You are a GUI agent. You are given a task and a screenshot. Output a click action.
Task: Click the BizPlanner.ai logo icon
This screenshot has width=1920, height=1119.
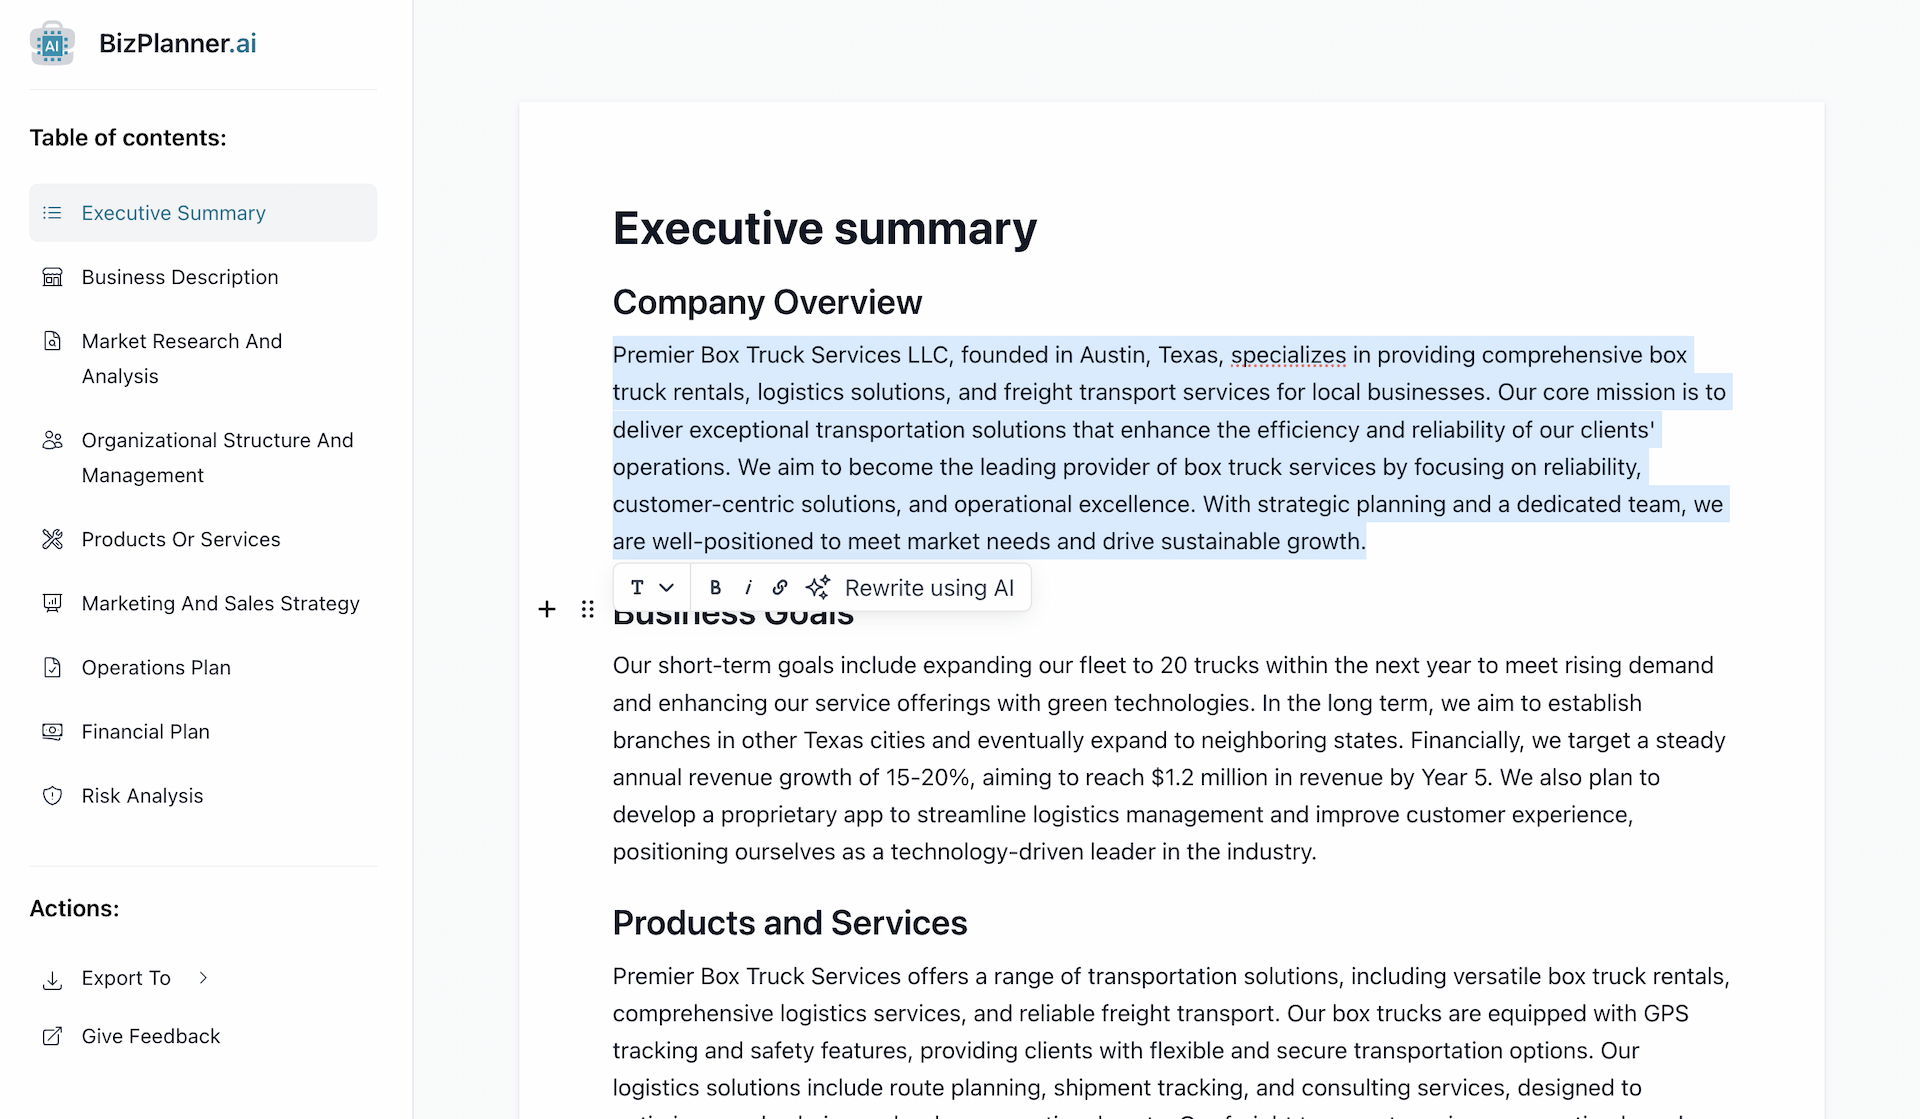(52, 44)
